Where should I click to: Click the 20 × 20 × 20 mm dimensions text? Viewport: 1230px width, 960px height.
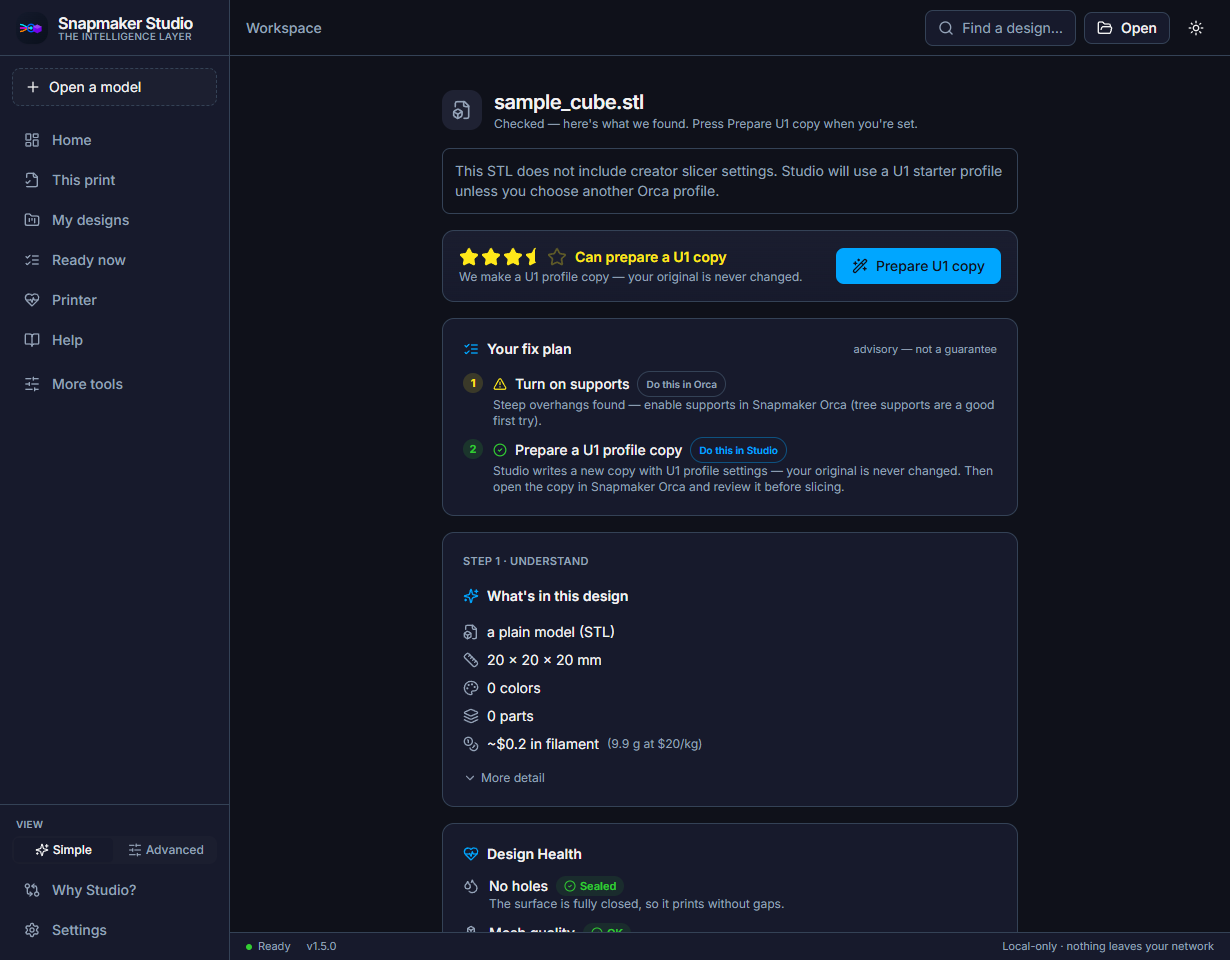point(544,660)
